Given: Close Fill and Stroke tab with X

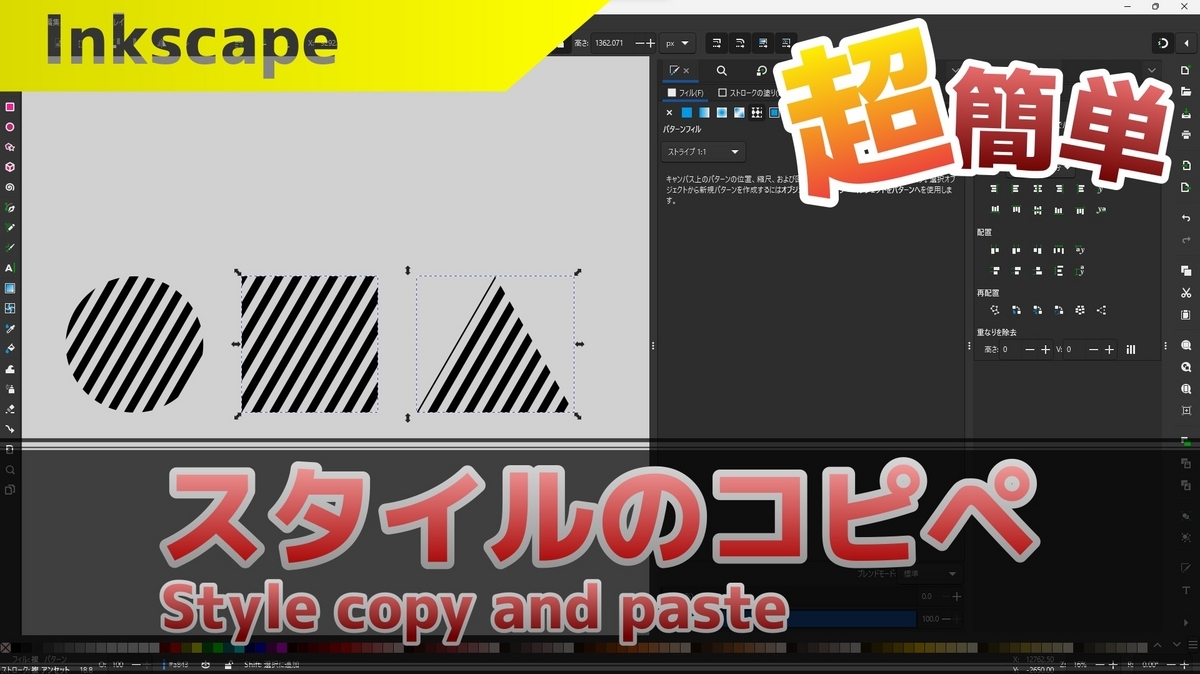Looking at the screenshot, I should pyautogui.click(x=686, y=71).
